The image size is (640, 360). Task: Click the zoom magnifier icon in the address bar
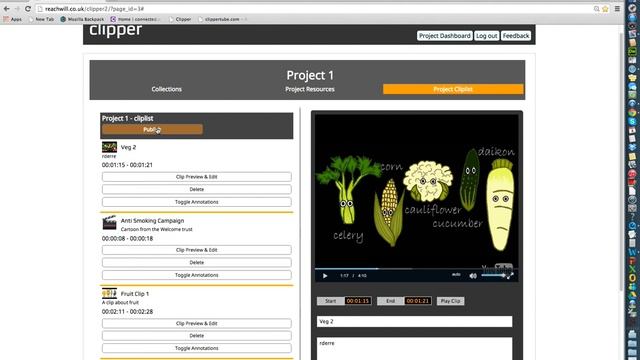[x=597, y=9]
